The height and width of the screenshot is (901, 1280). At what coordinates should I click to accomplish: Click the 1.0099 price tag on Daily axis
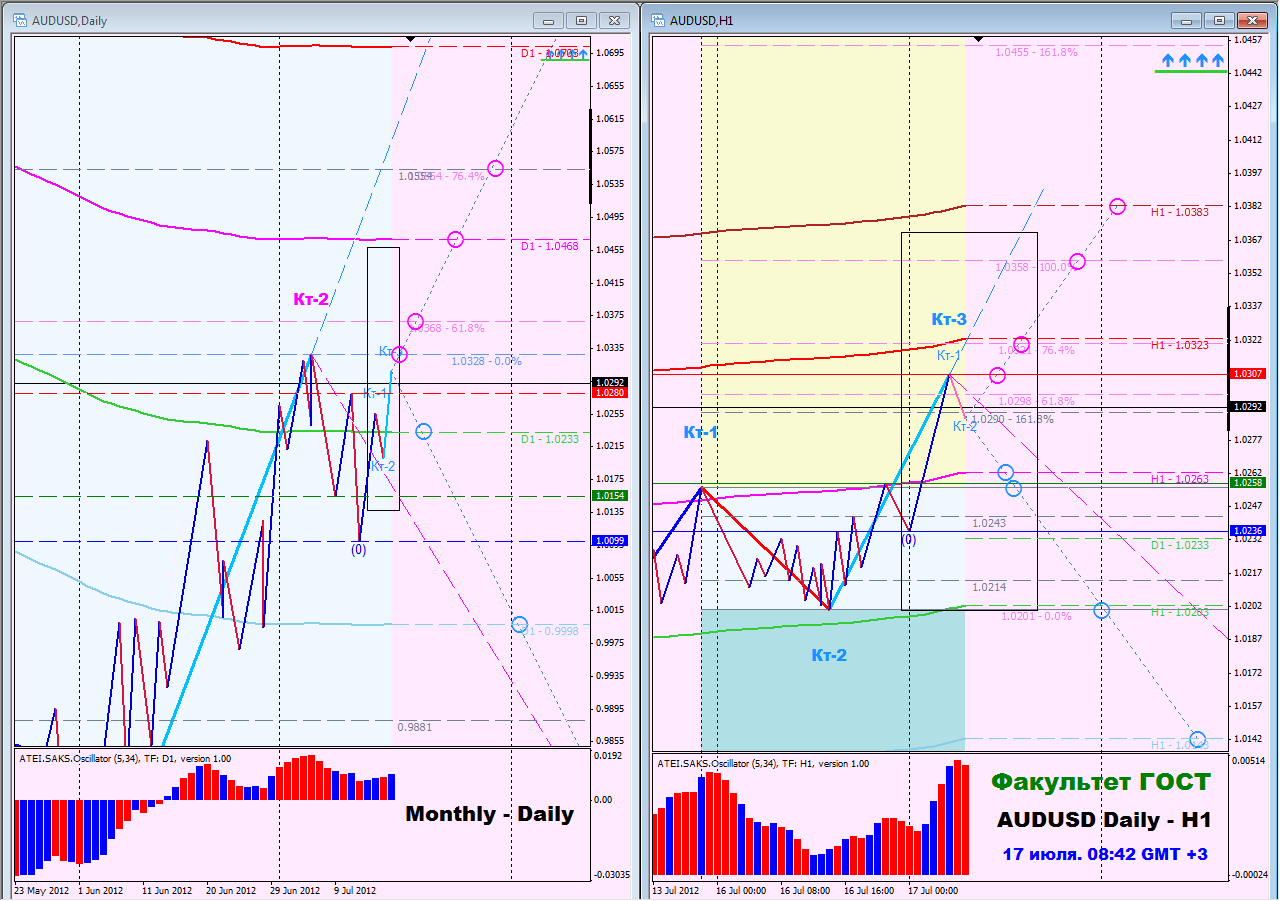tap(609, 540)
